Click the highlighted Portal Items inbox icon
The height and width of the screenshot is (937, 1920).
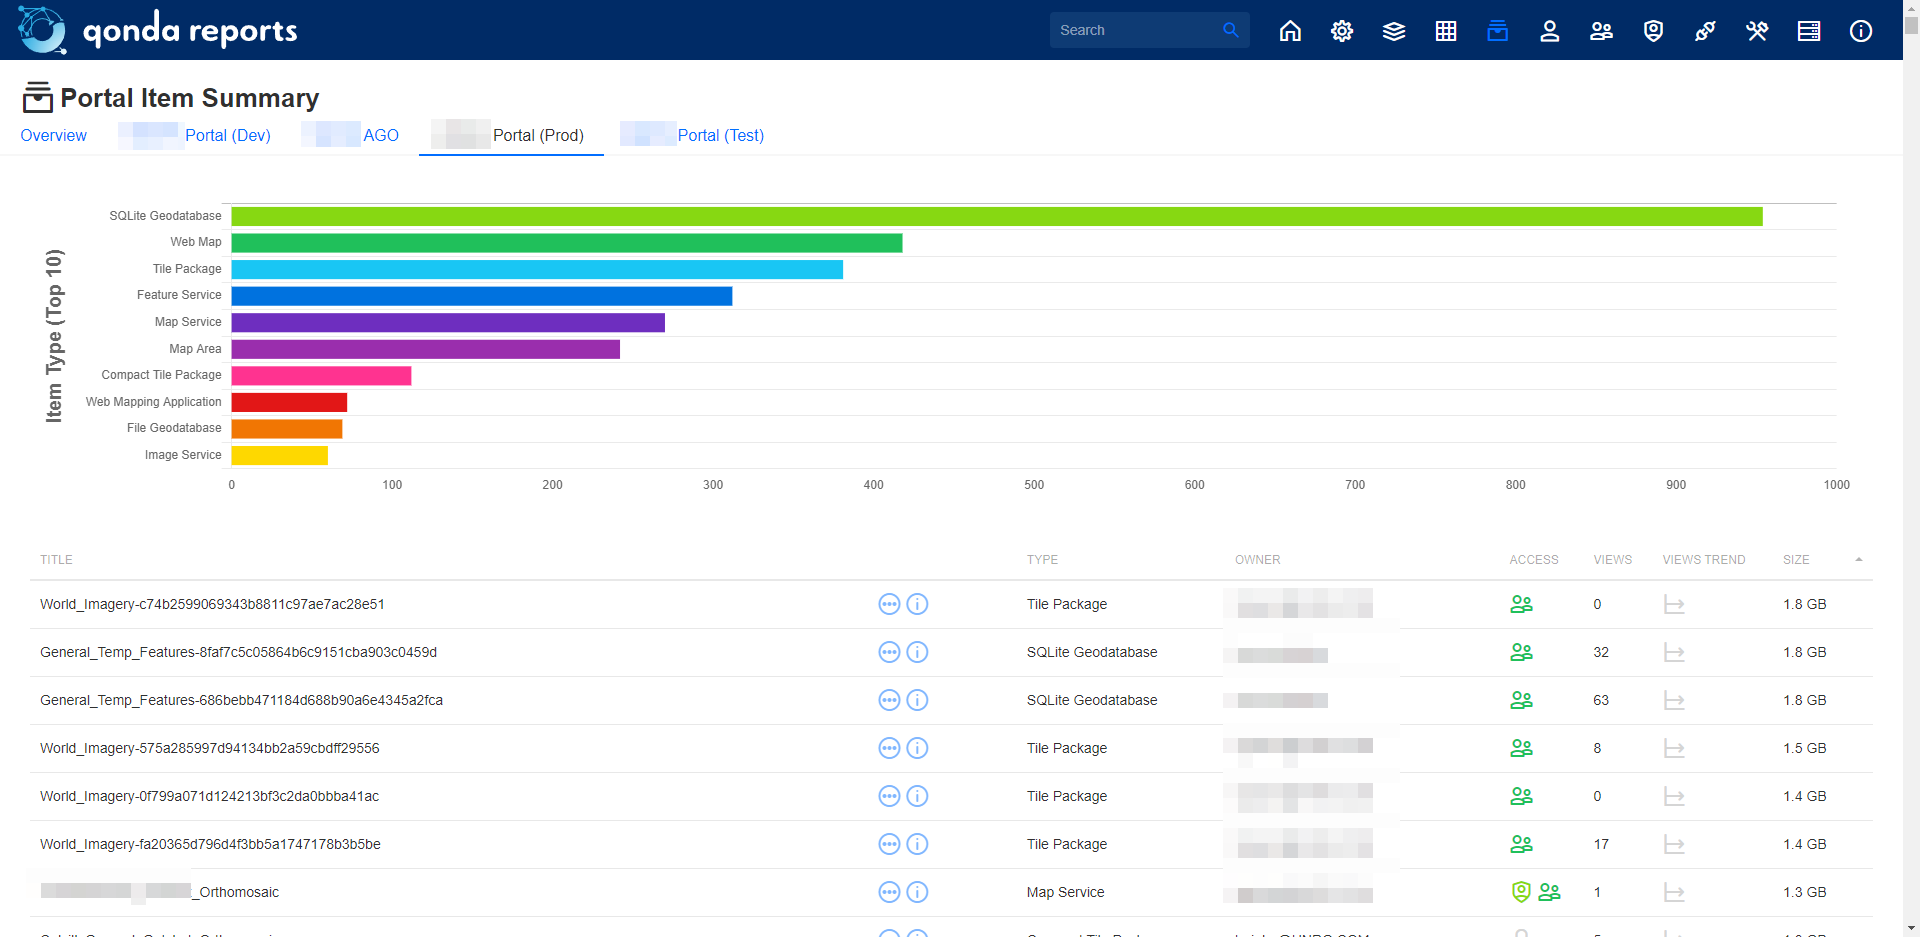(1497, 31)
